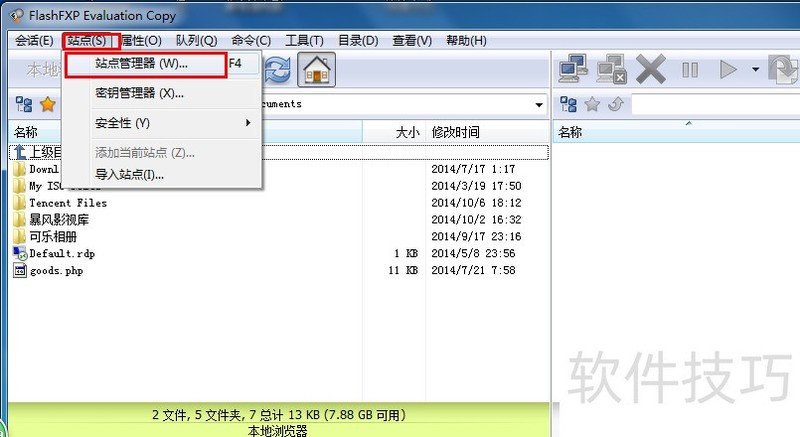Open the 帮助(H) menu
This screenshot has width=800, height=437.
(466, 41)
